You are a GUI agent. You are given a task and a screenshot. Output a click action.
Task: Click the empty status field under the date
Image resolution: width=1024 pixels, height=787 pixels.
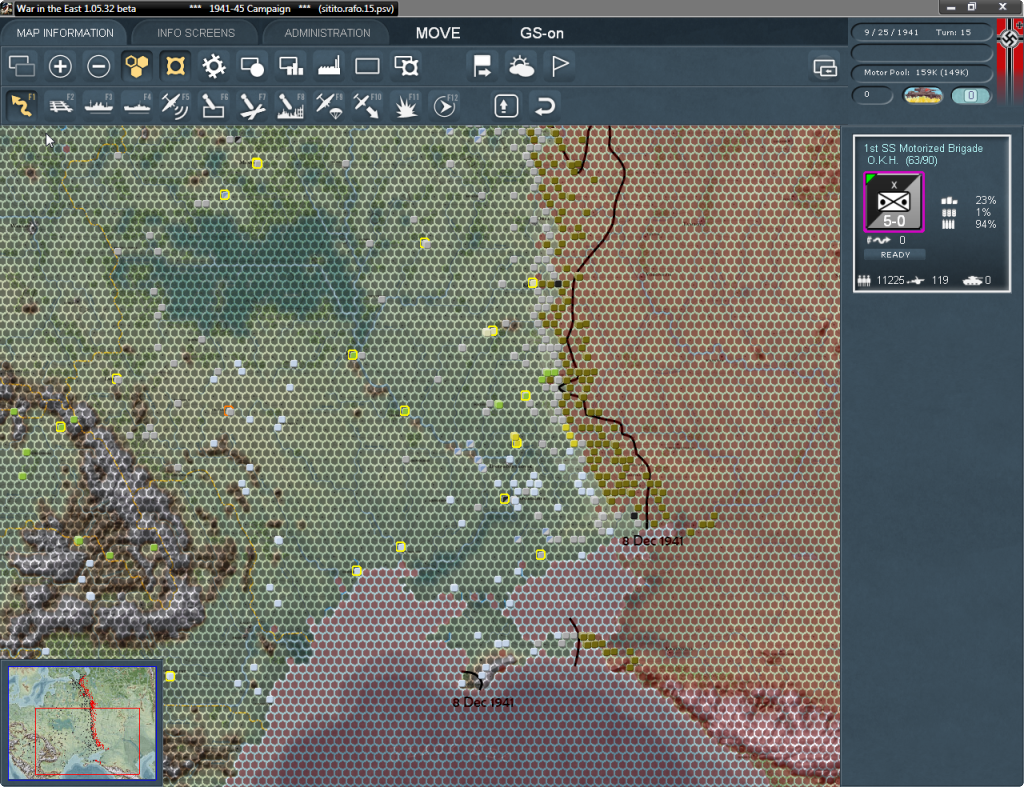click(921, 52)
